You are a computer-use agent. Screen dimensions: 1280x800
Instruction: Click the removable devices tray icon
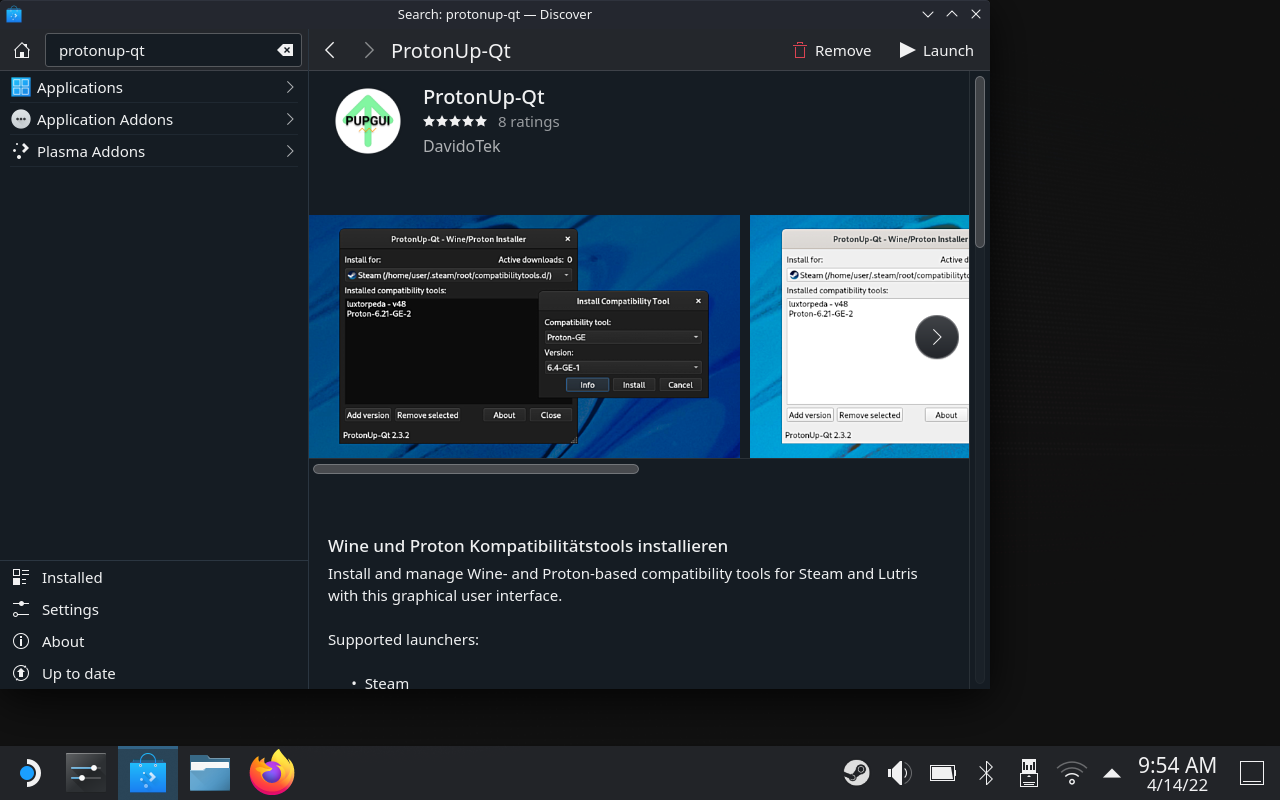point(1028,773)
